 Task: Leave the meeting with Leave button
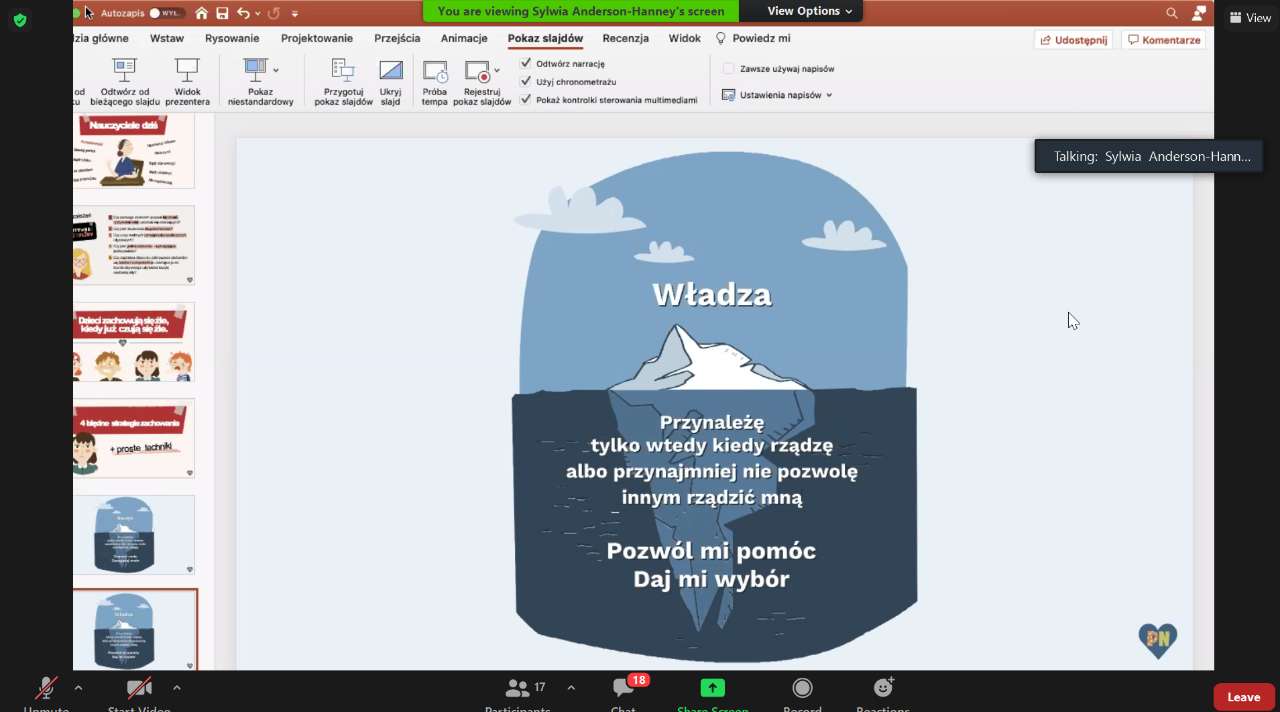[1243, 697]
